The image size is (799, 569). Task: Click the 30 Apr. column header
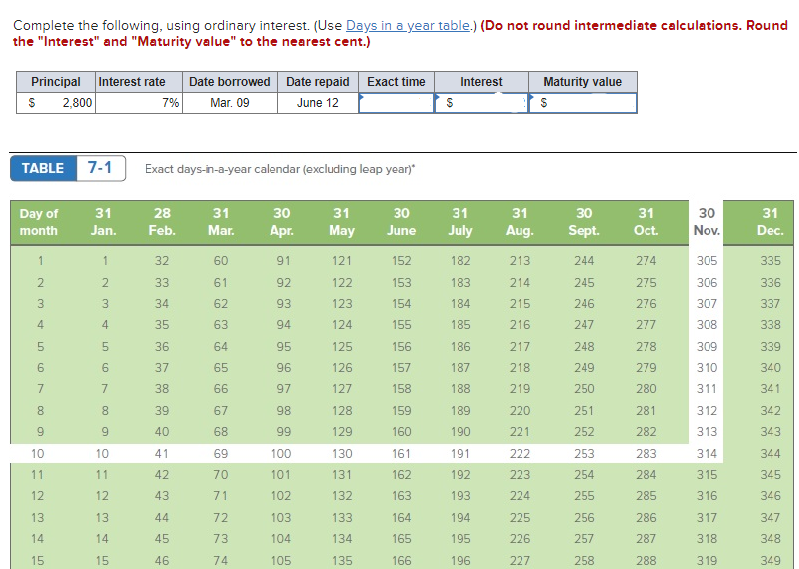pos(281,222)
